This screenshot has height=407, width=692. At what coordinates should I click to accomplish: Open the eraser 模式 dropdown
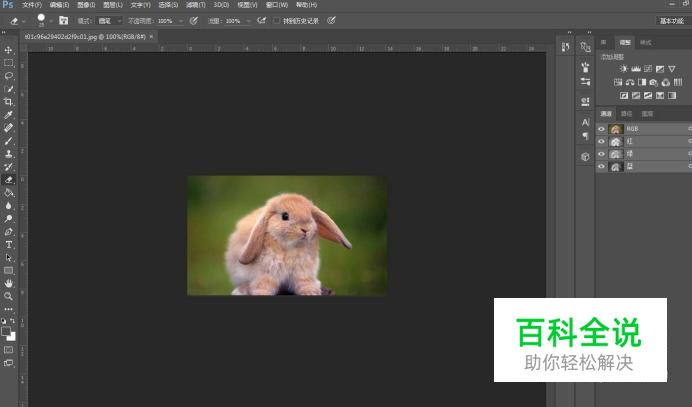108,20
